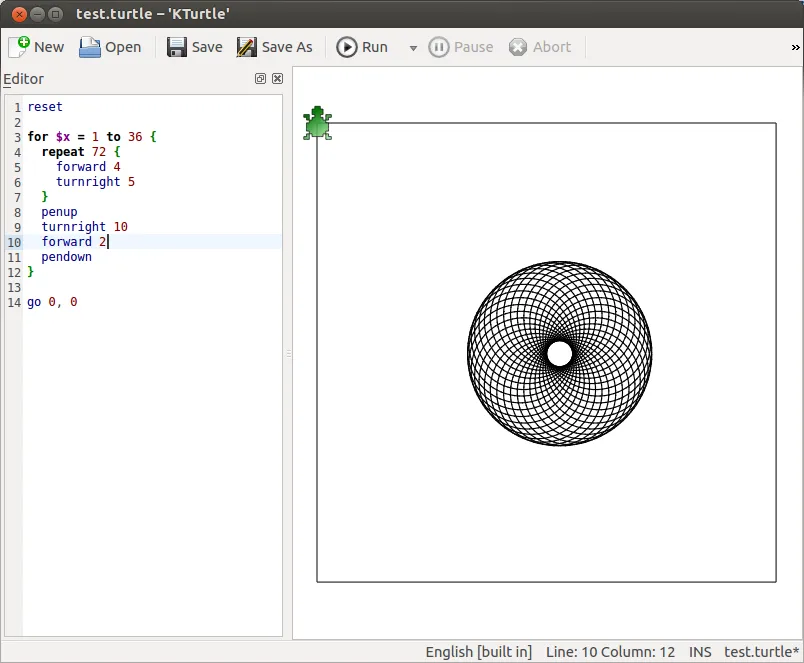Click the 'Open' toolbar label

(123, 47)
